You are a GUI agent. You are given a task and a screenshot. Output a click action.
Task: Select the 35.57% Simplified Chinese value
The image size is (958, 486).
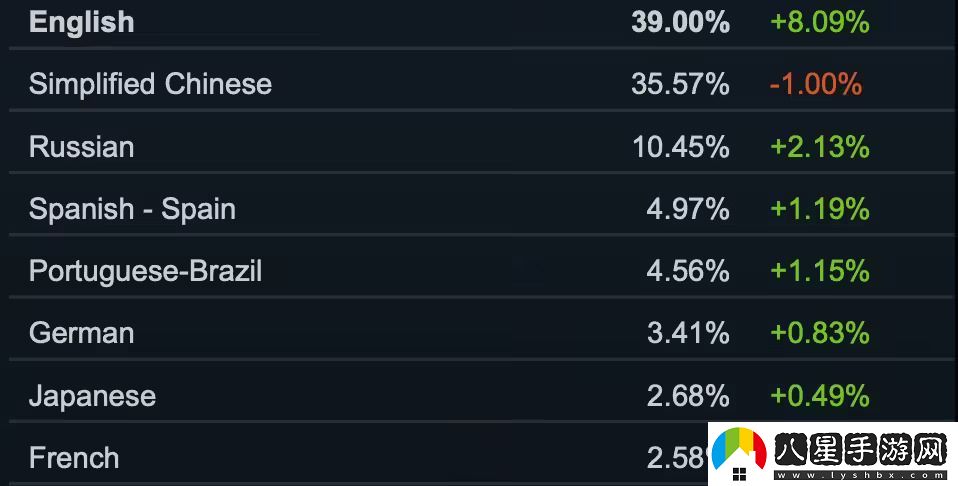coord(680,84)
